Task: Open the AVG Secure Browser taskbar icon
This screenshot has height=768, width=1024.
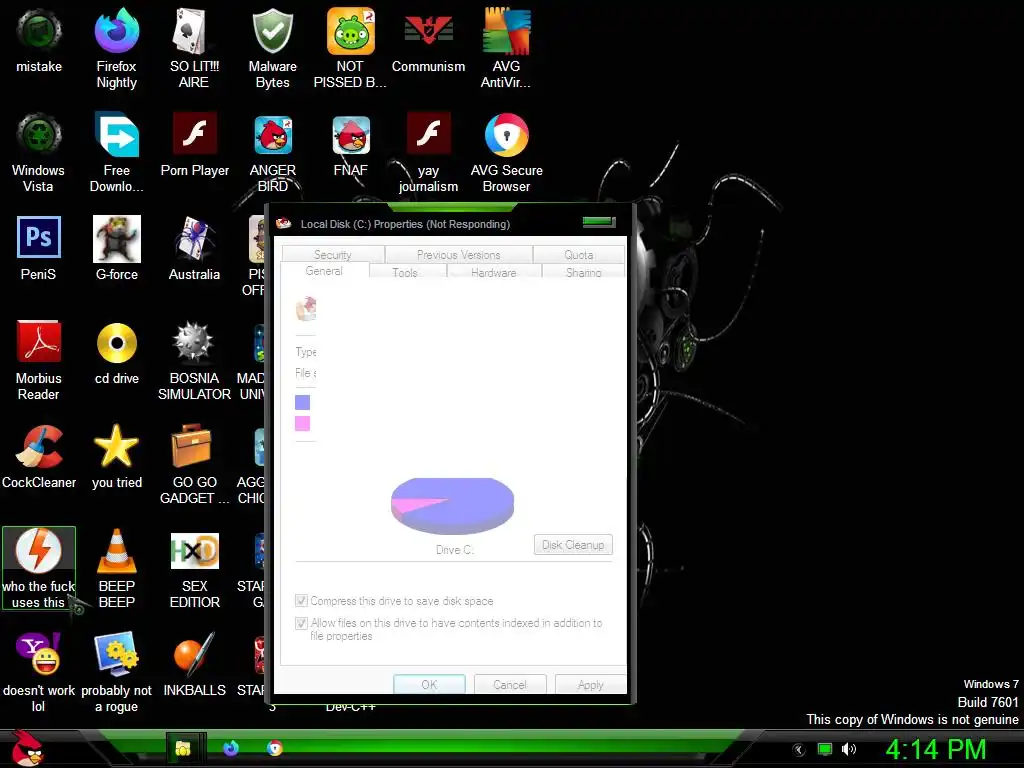Action: 275,748
